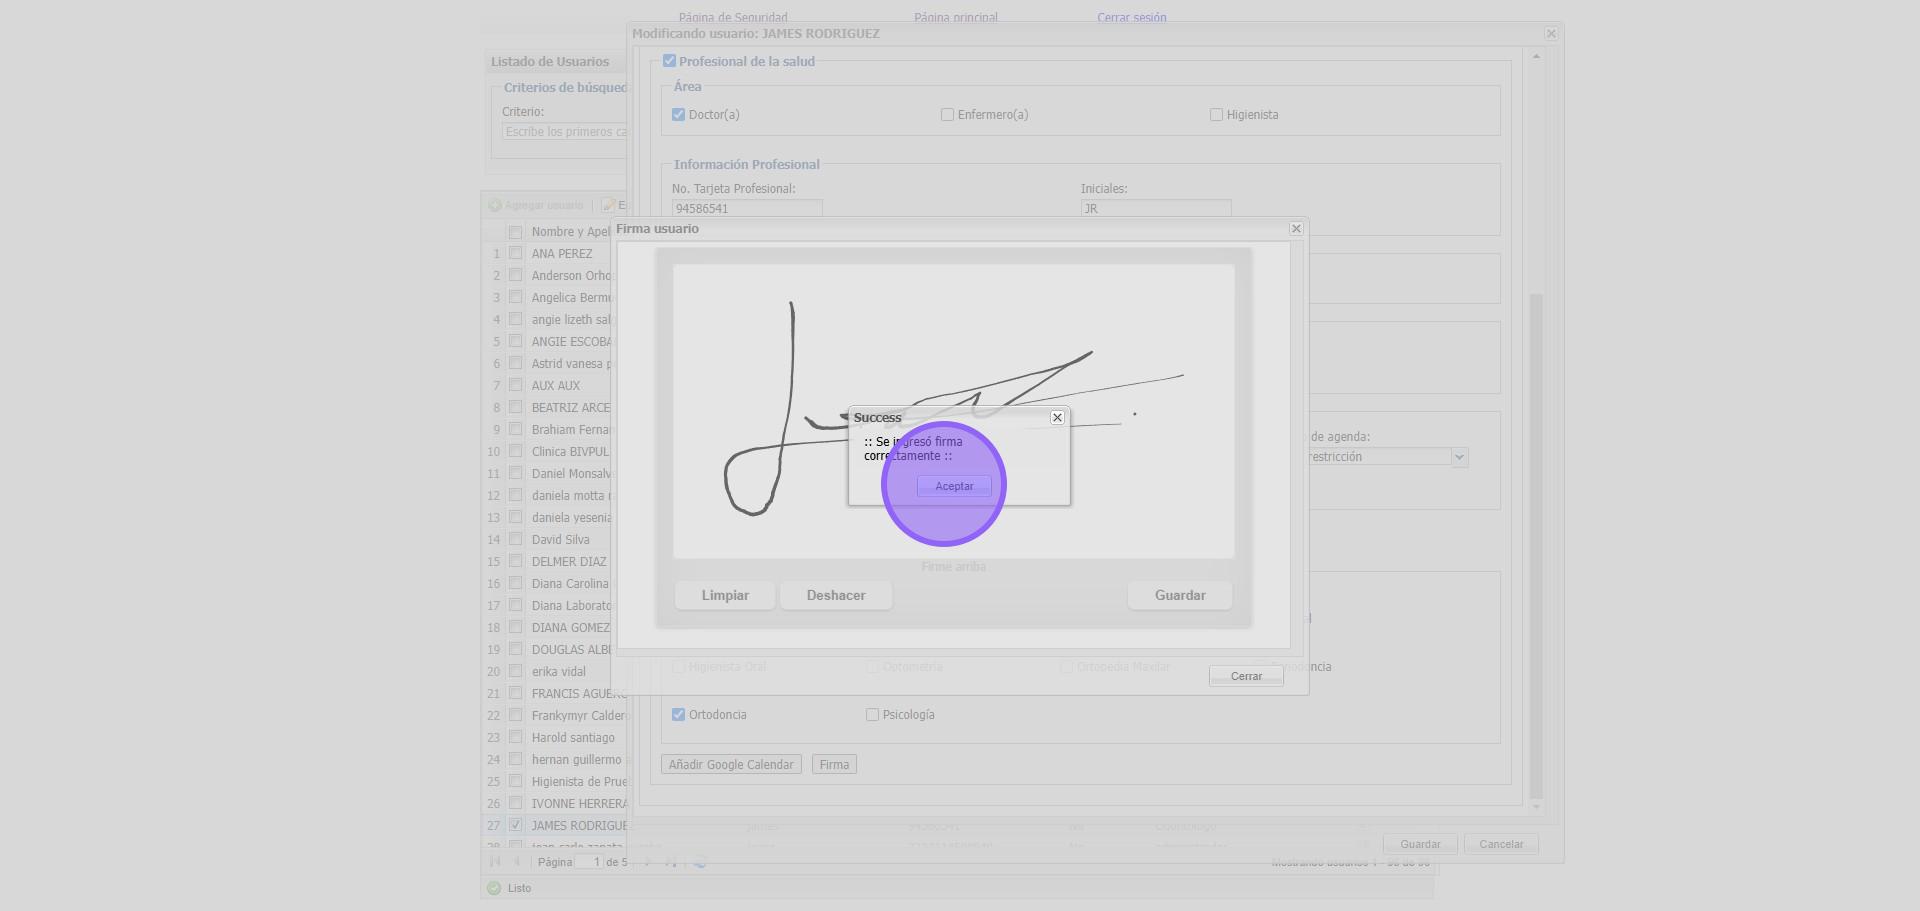
Task: Open the agenda restriction dropdown
Action: pos(1459,457)
